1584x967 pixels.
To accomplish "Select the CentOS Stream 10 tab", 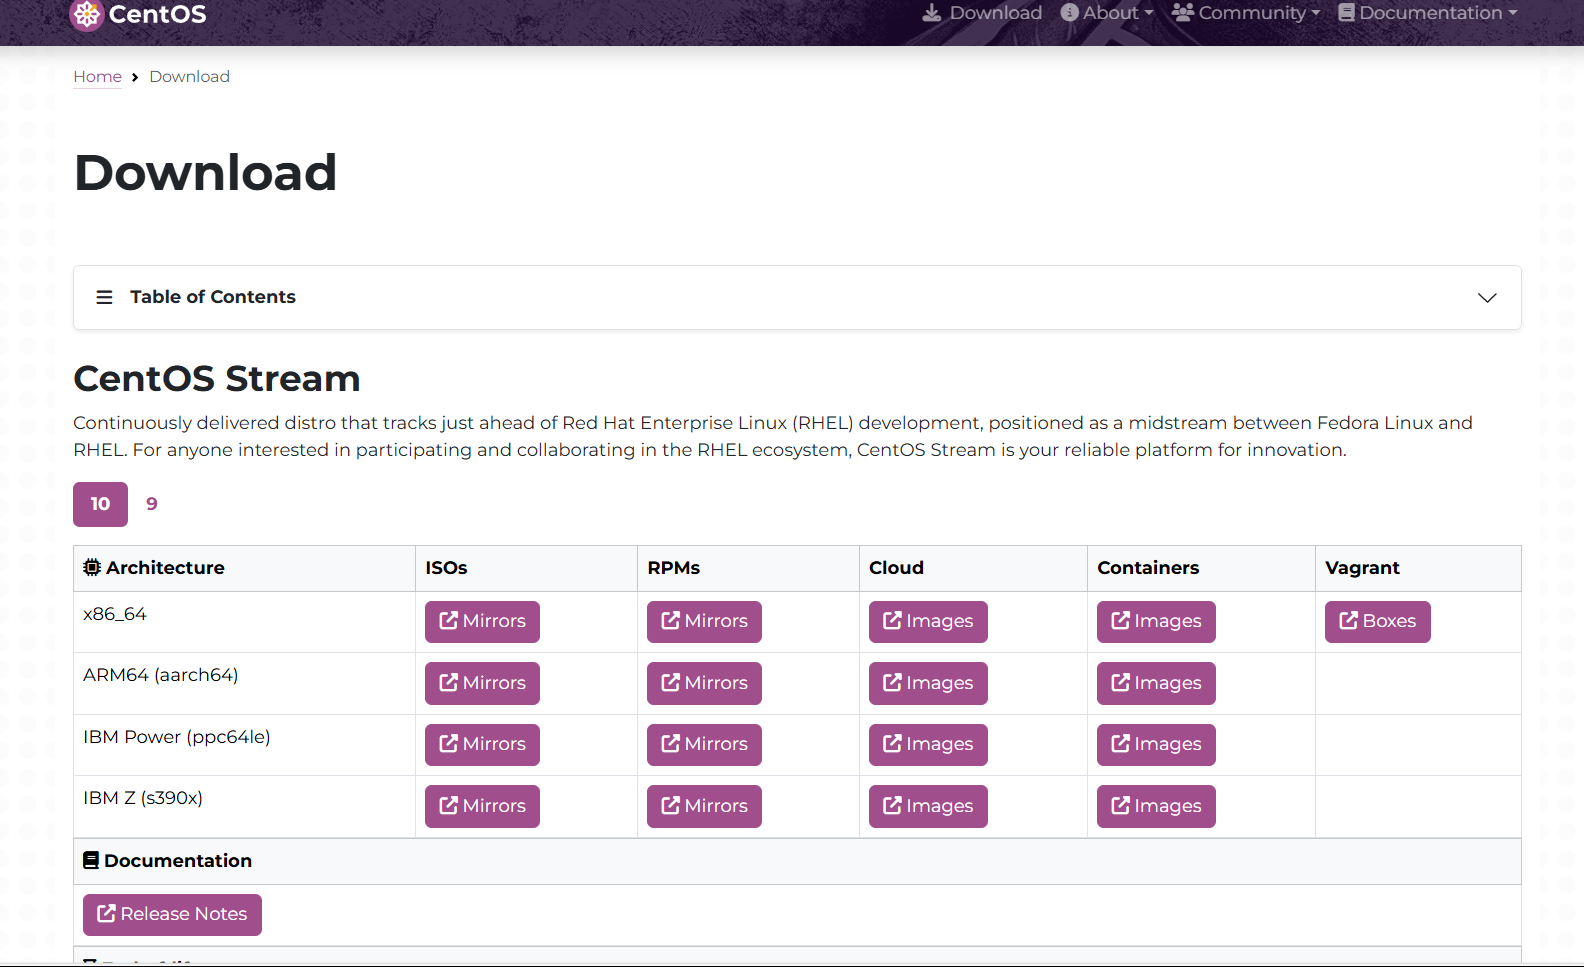I will click(100, 504).
